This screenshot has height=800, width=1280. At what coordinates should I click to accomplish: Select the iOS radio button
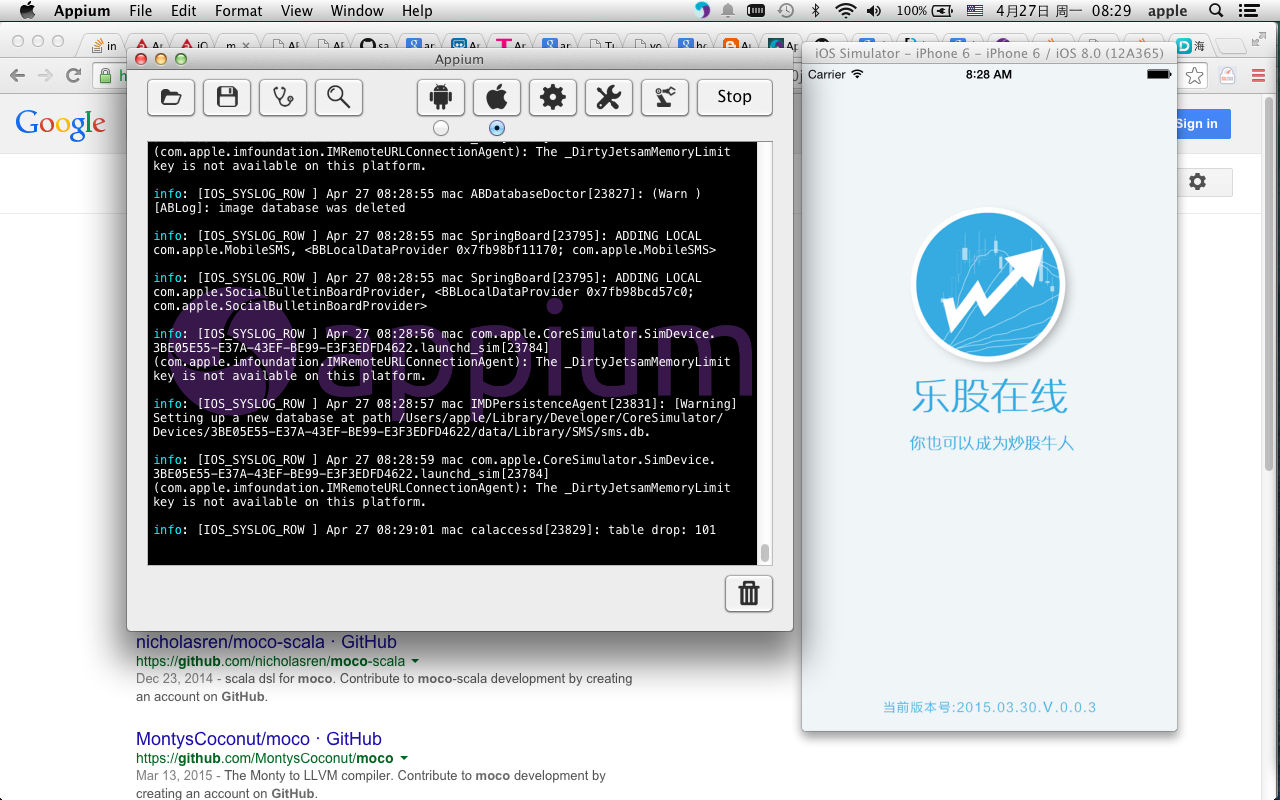pyautogui.click(x=497, y=128)
